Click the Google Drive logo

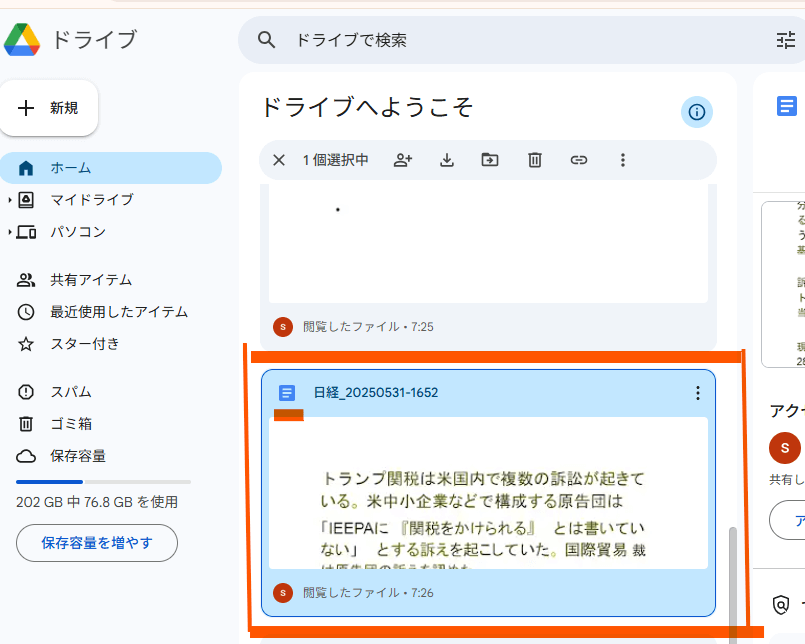[x=22, y=40]
